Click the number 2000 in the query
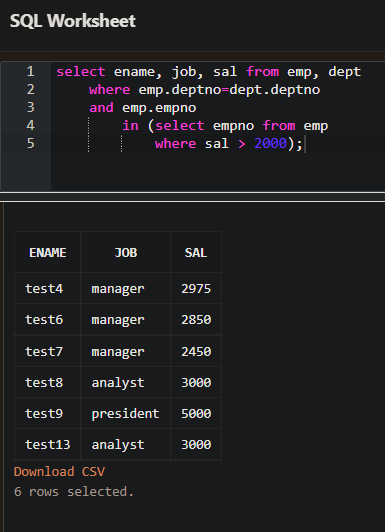Image resolution: width=385 pixels, height=532 pixels. tap(271, 143)
